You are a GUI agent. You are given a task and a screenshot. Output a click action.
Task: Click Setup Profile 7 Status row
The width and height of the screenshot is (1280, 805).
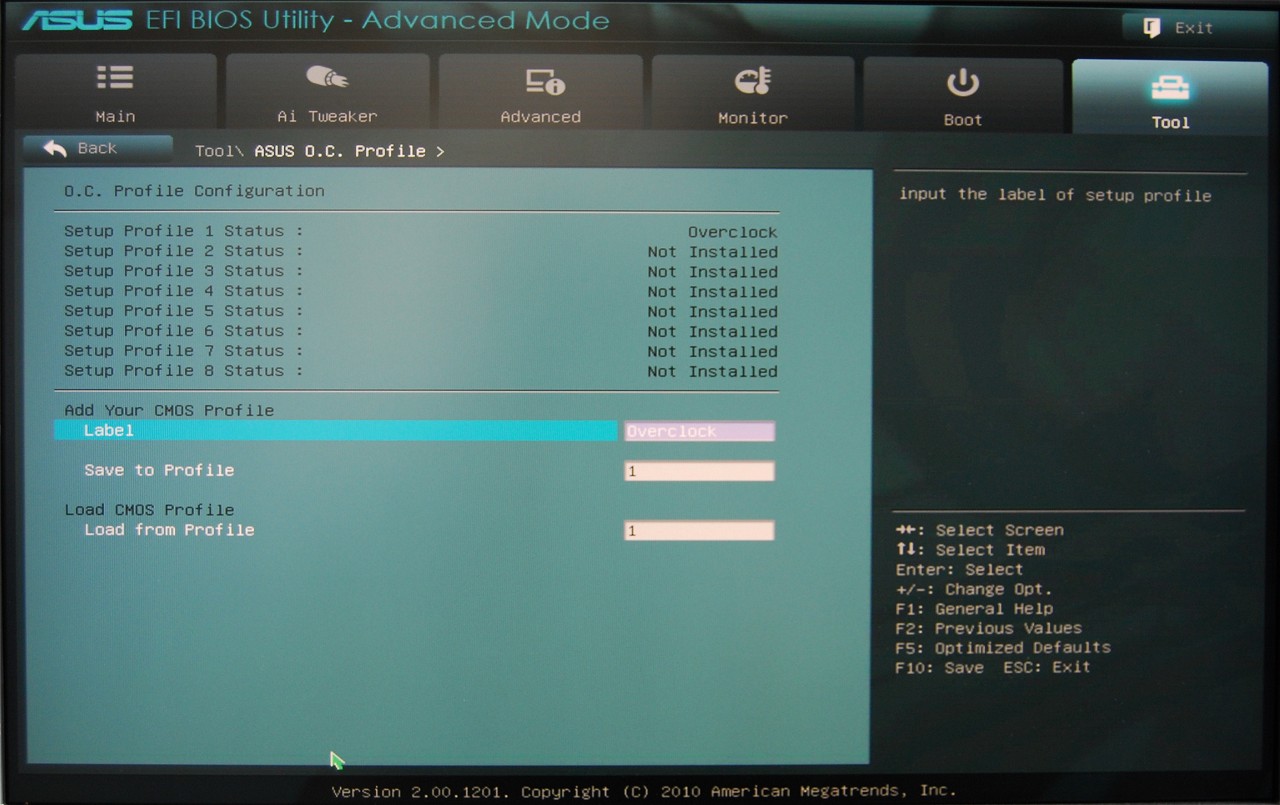point(420,351)
